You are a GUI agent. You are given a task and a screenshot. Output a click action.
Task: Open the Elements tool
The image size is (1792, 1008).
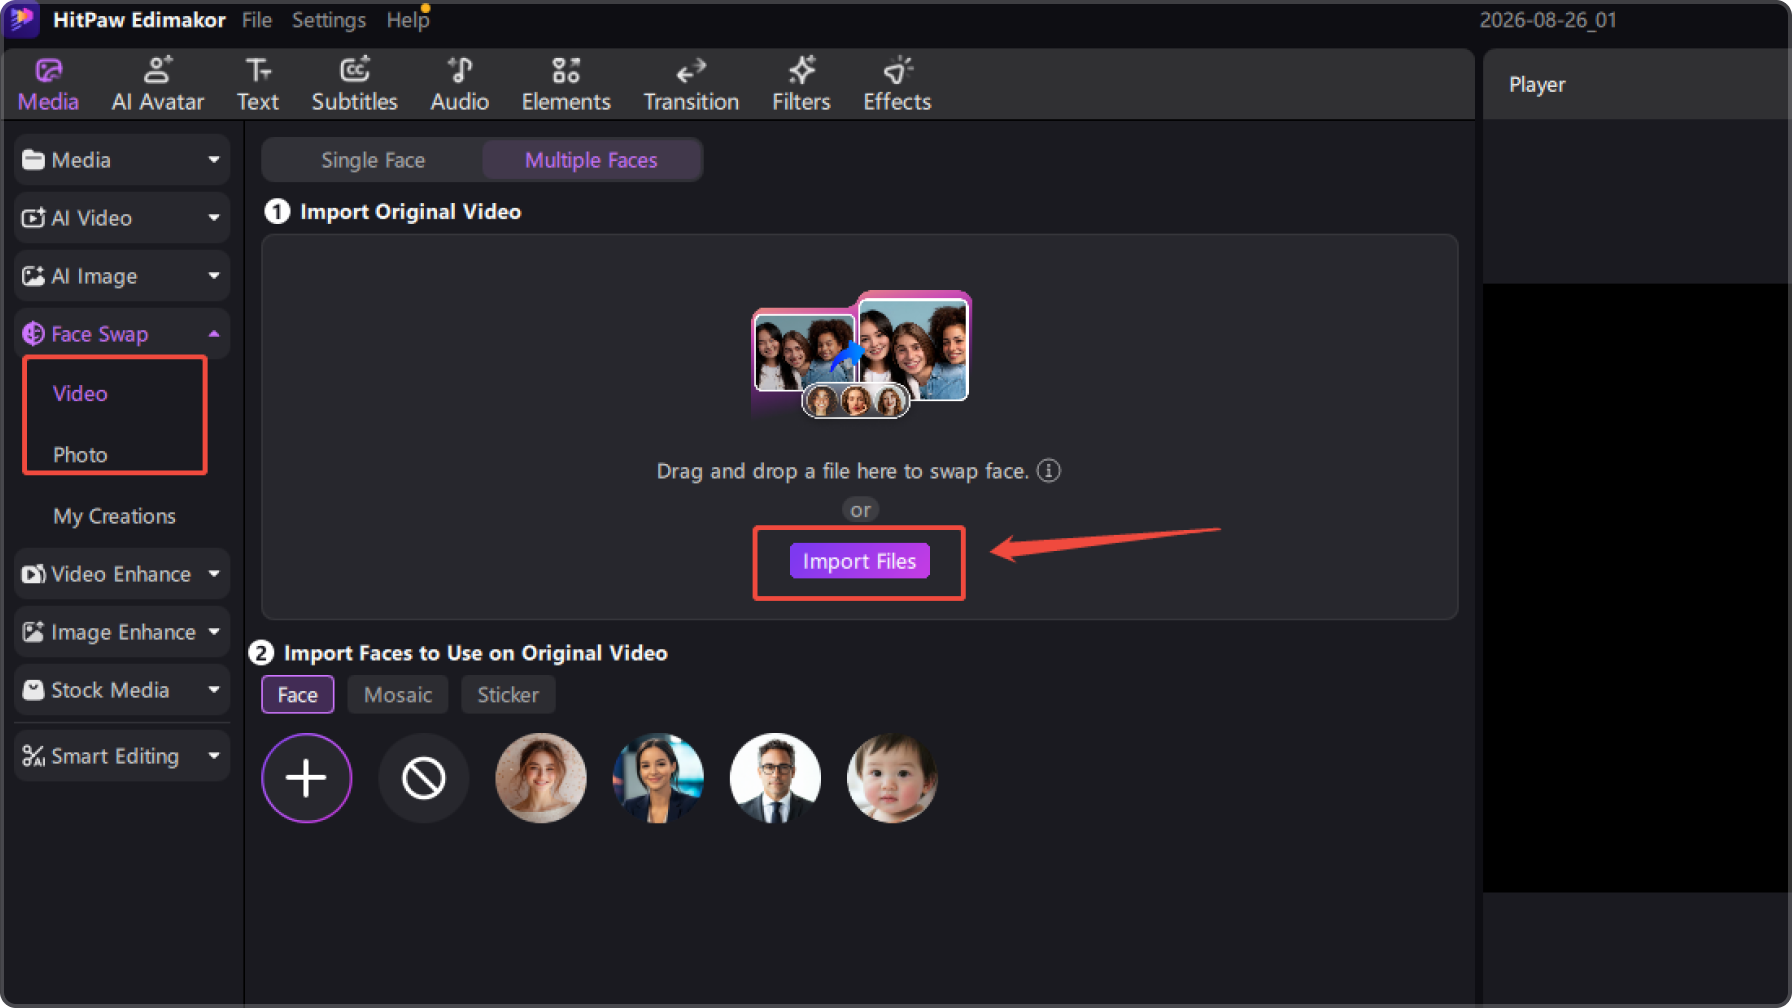566,84
